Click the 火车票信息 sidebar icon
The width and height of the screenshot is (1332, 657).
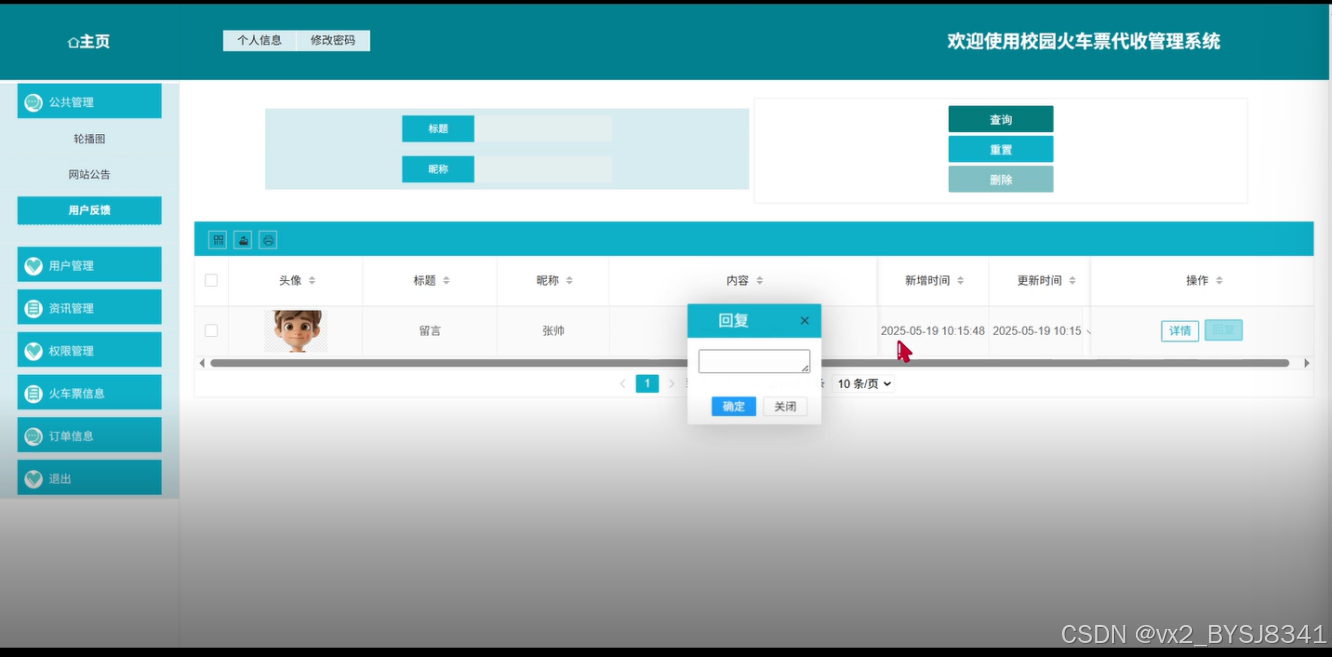coord(33,393)
